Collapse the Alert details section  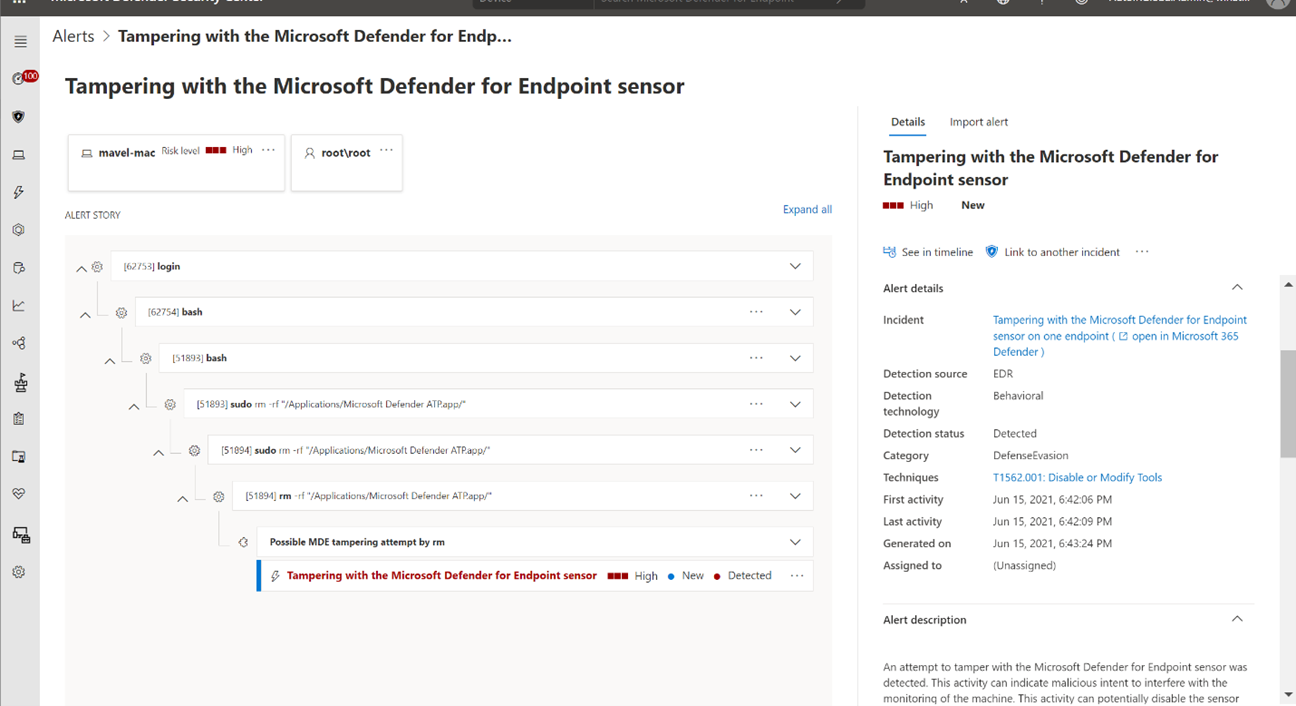(1237, 288)
